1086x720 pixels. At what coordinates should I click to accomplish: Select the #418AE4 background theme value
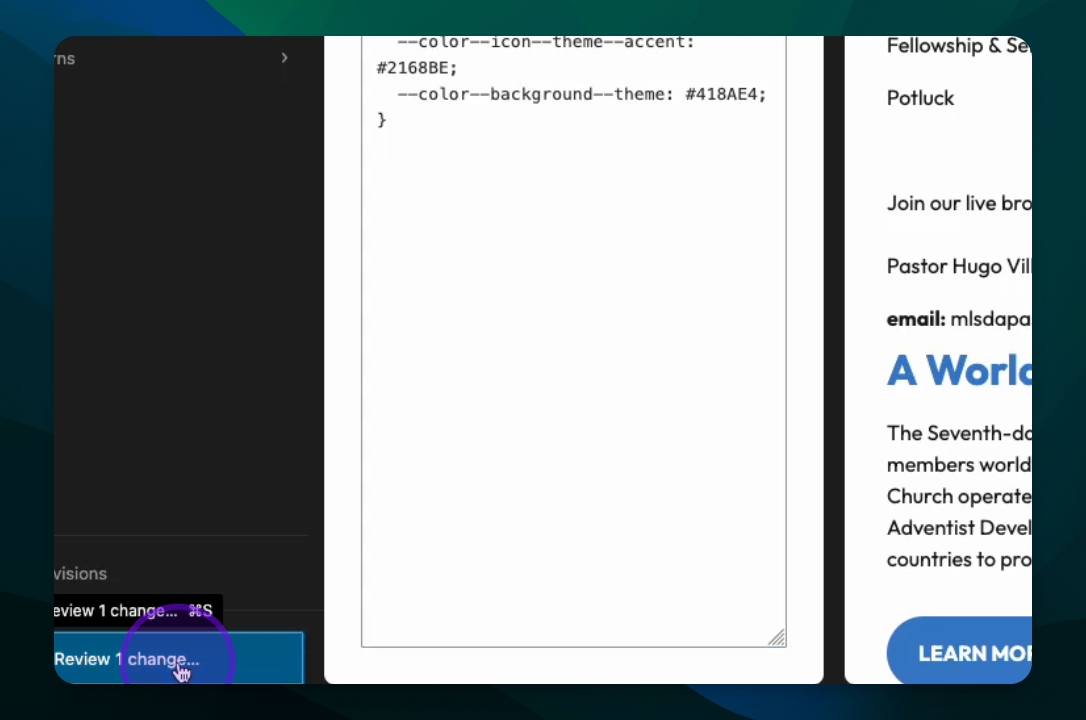(721, 94)
